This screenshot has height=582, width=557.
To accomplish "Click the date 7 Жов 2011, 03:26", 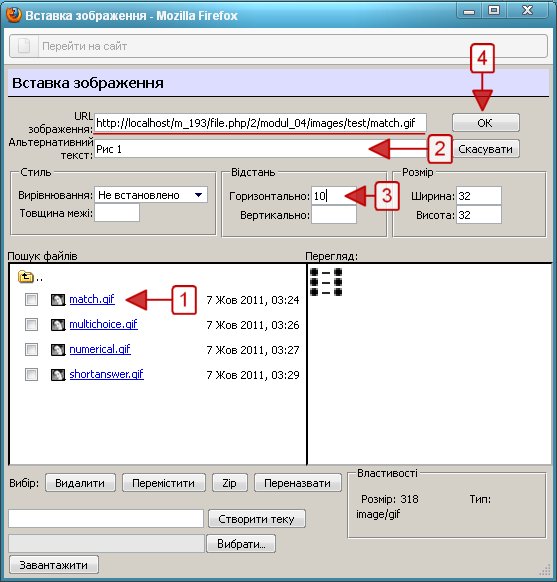I will (253, 325).
